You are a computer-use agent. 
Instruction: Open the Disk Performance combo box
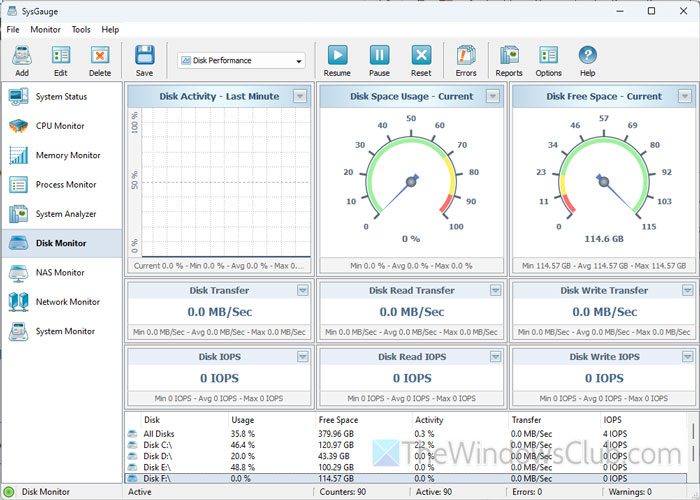tap(242, 61)
